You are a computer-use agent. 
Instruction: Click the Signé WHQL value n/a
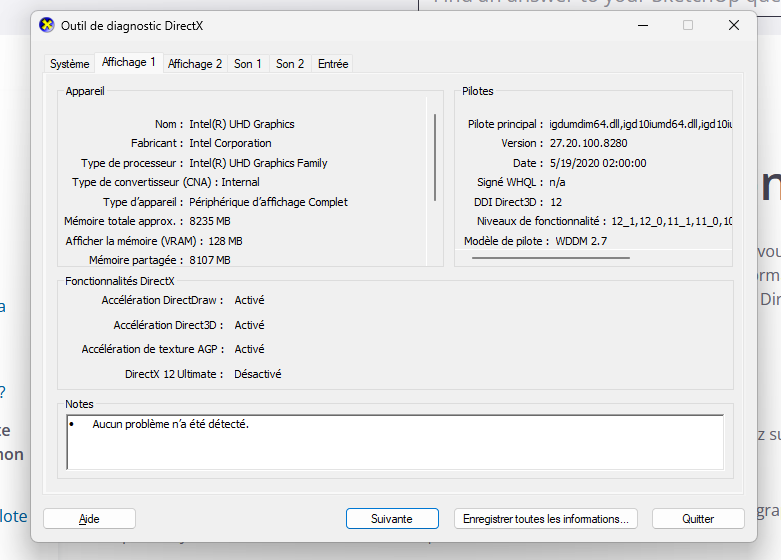[x=557, y=182]
